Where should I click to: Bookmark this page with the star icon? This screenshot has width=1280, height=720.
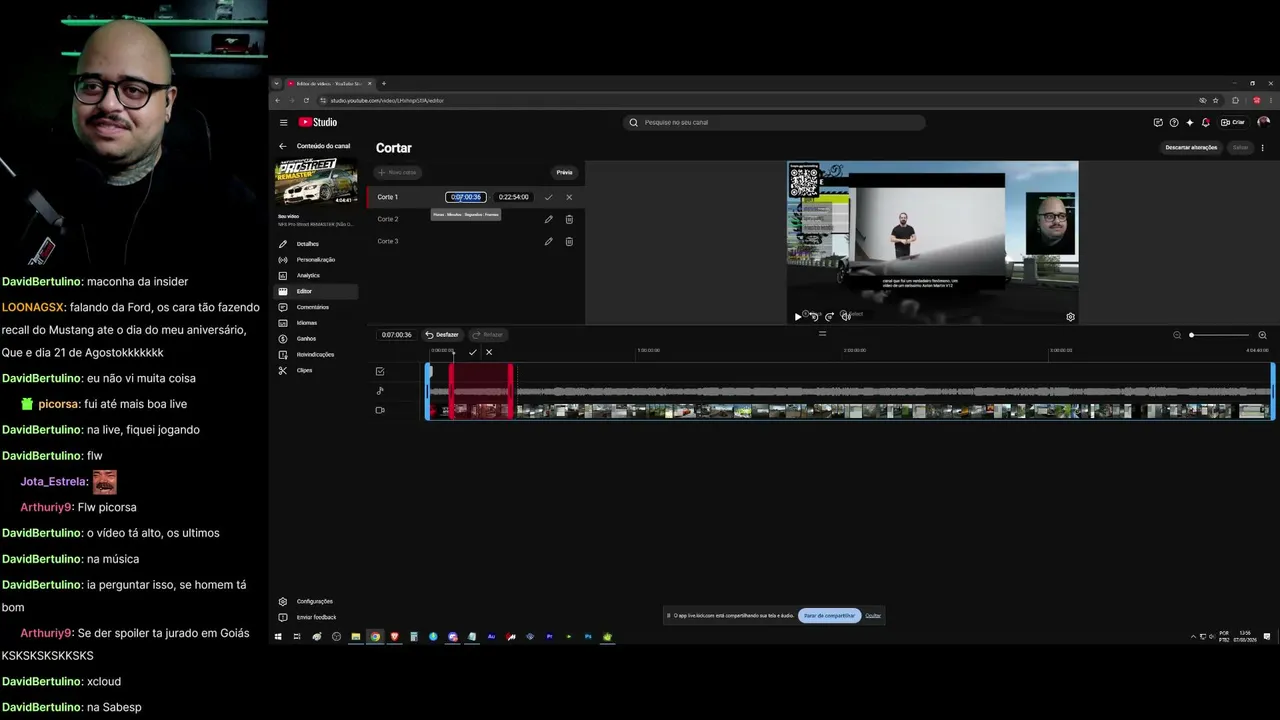pyautogui.click(x=1216, y=100)
